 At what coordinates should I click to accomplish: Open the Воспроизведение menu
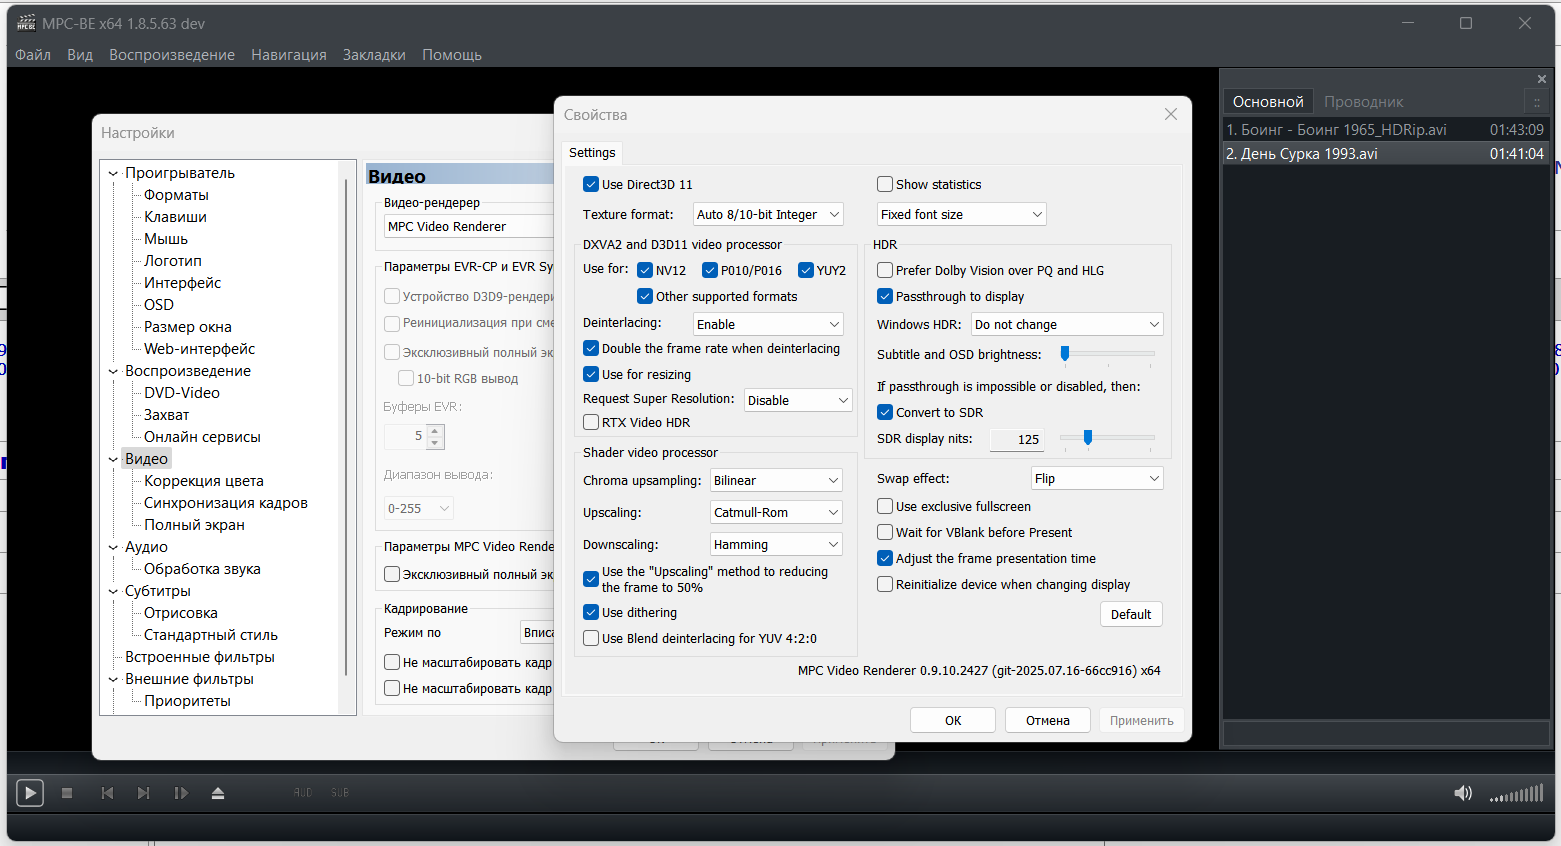pyautogui.click(x=172, y=55)
